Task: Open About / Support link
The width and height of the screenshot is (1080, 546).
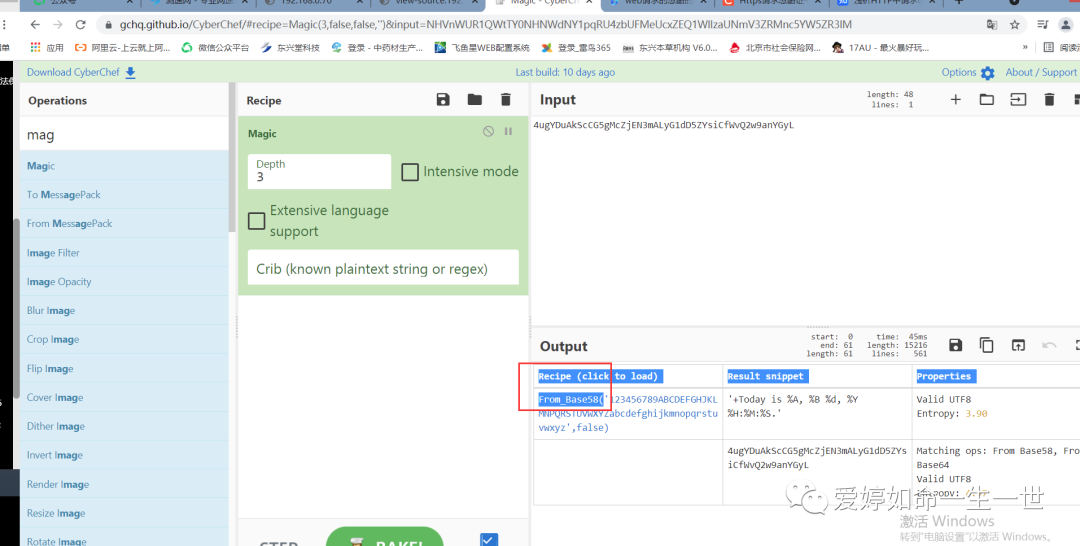Action: coord(1041,72)
